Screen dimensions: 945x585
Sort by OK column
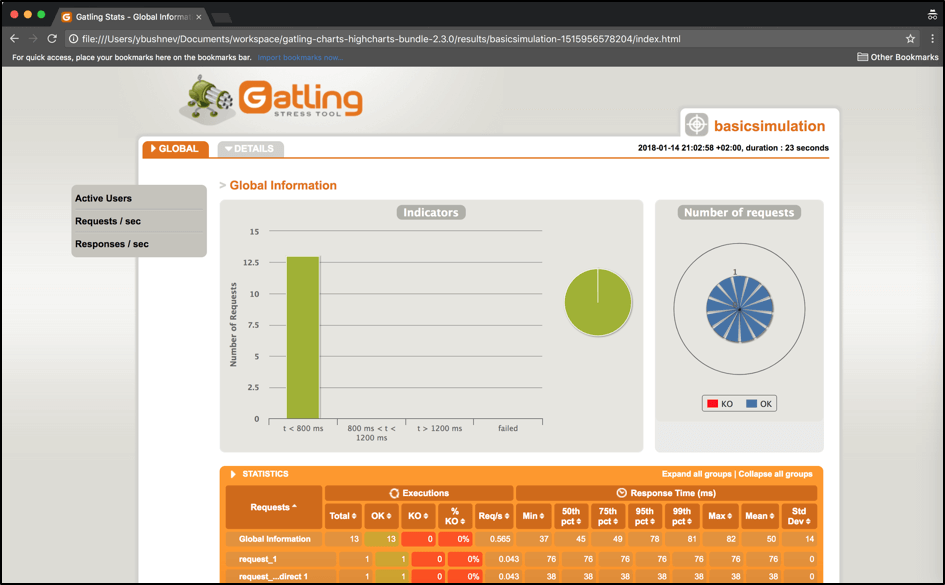381,516
